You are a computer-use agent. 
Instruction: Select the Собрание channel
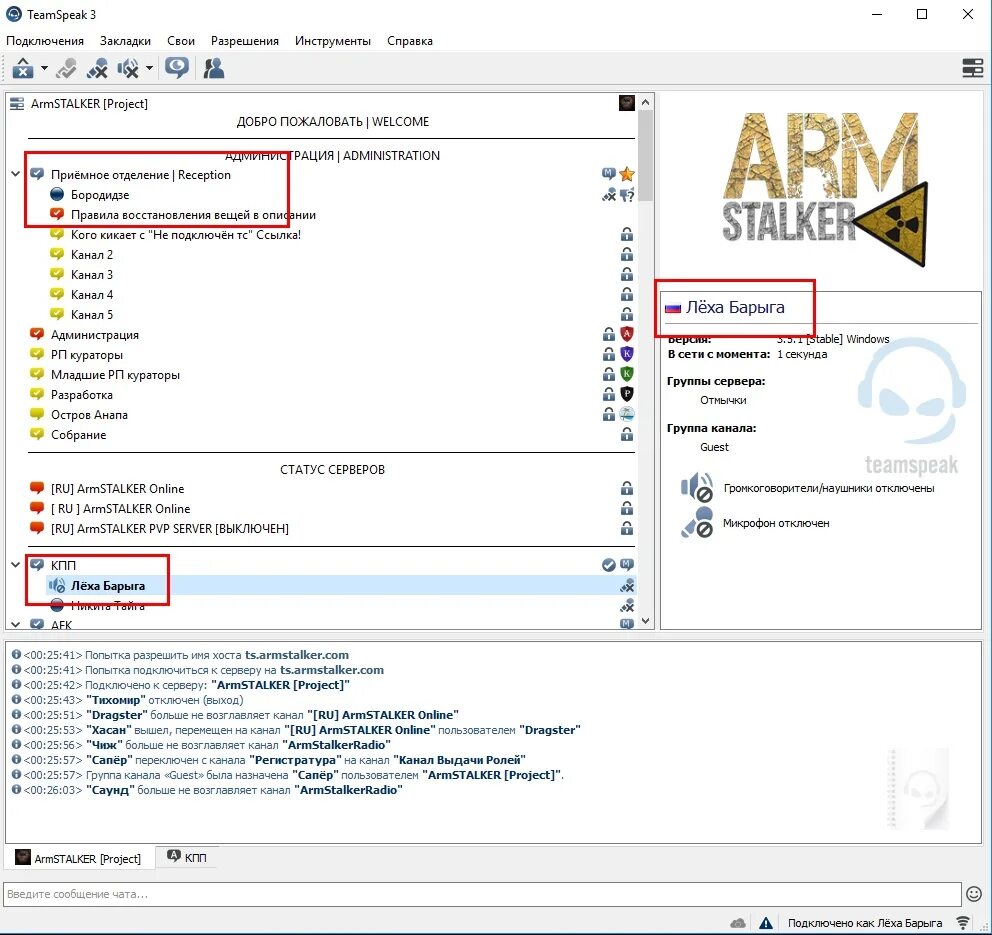(78, 435)
